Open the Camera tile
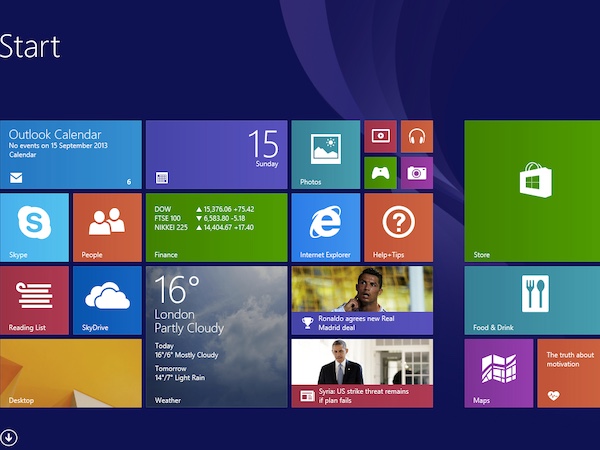The image size is (600, 450). pos(417,173)
